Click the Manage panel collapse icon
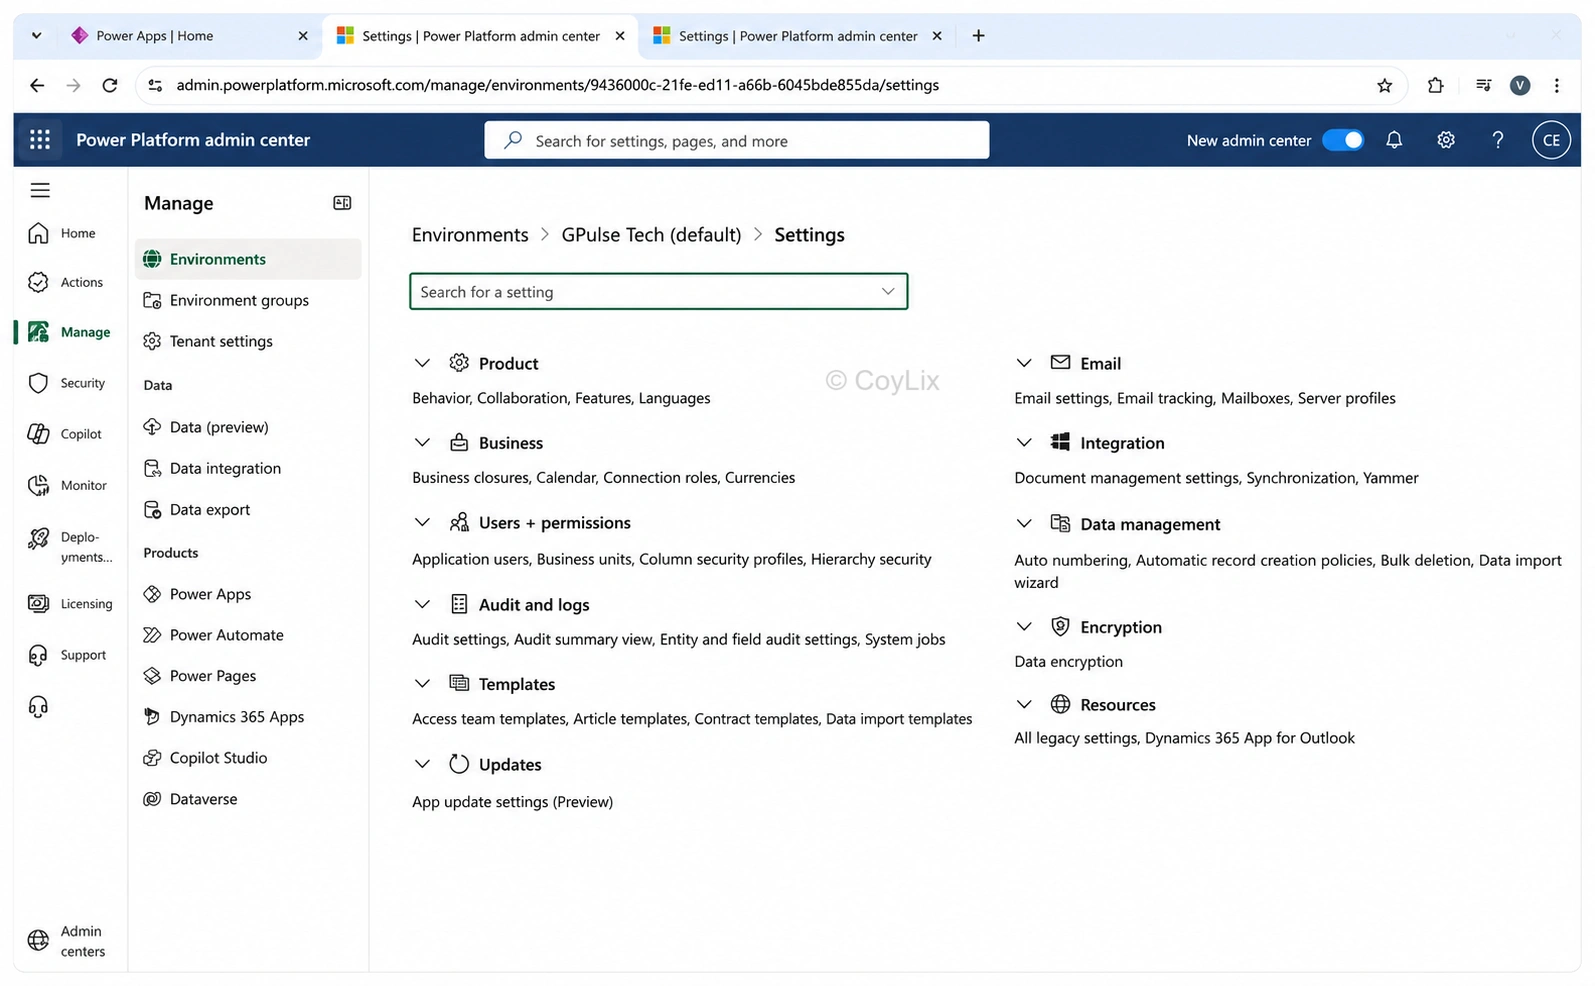This screenshot has height=986, width=1595. point(342,203)
